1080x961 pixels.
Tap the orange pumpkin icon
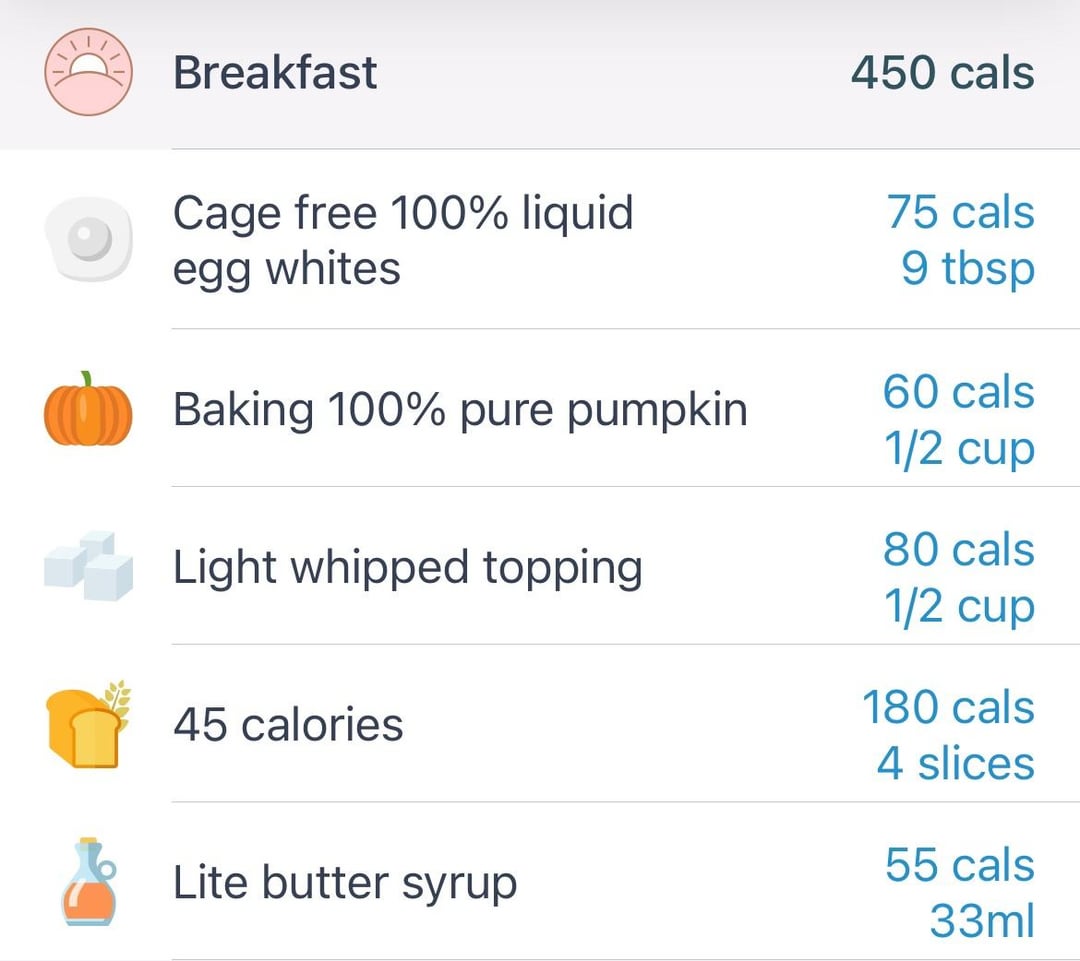coord(88,409)
